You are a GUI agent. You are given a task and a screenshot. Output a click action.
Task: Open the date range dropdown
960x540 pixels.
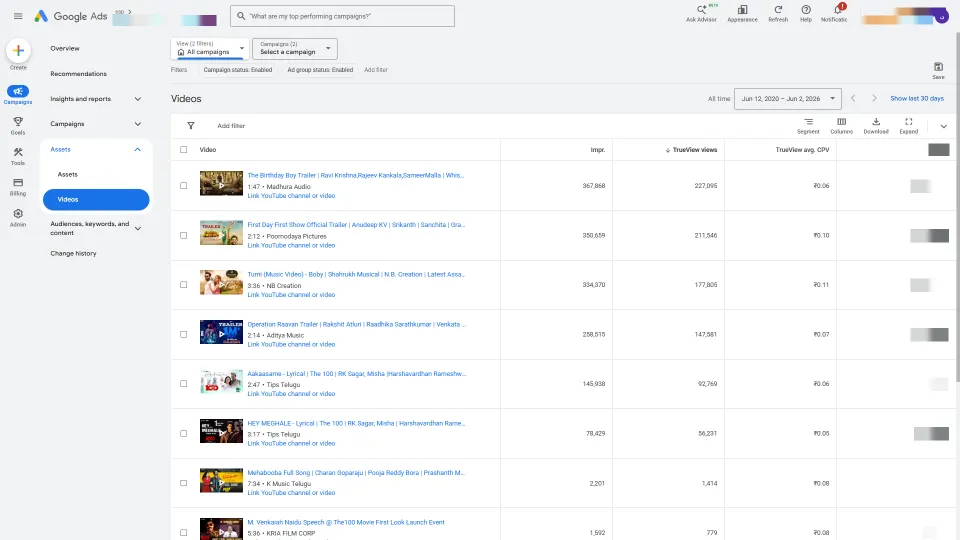click(787, 99)
